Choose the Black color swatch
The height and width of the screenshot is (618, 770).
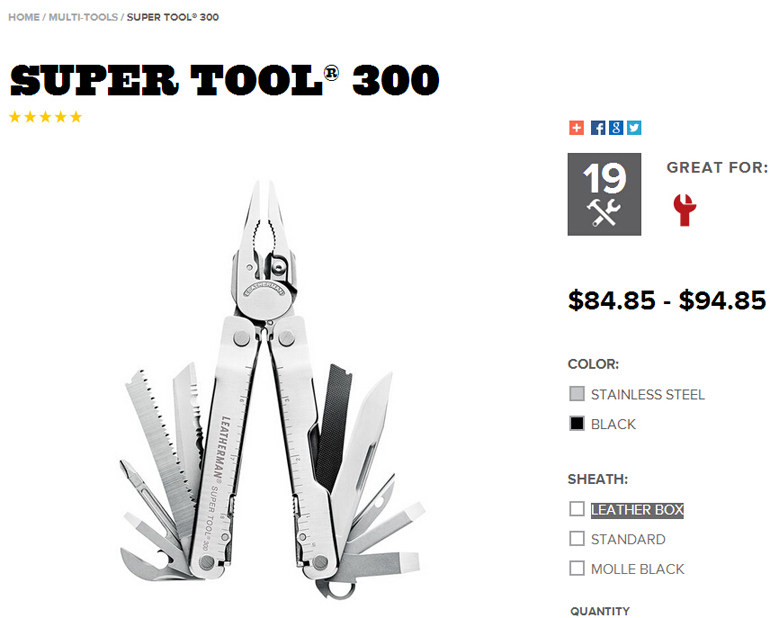coord(577,423)
